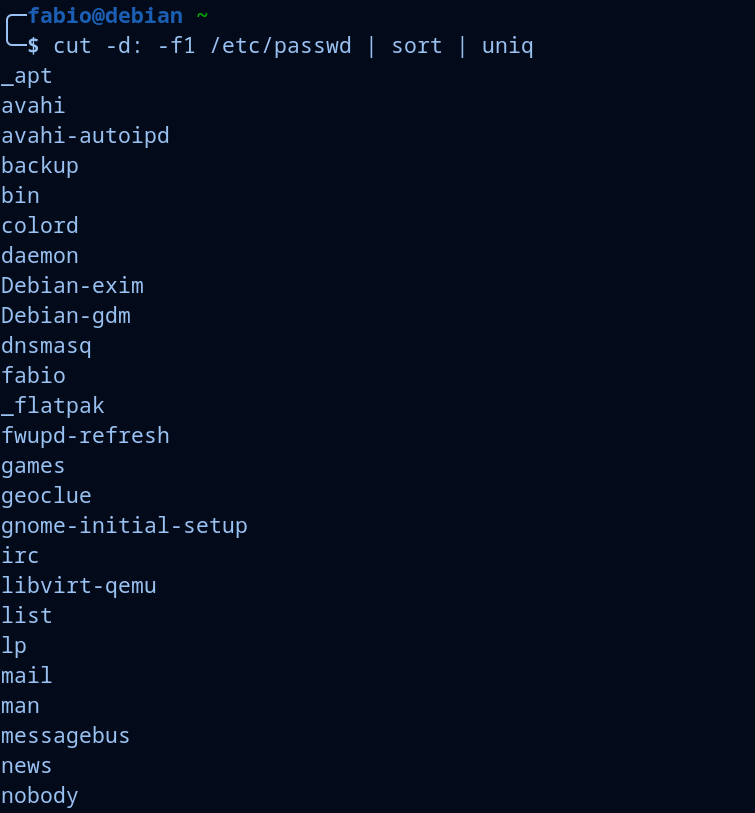
Task: Click the gnome-initial-setup line
Action: [x=124, y=525]
